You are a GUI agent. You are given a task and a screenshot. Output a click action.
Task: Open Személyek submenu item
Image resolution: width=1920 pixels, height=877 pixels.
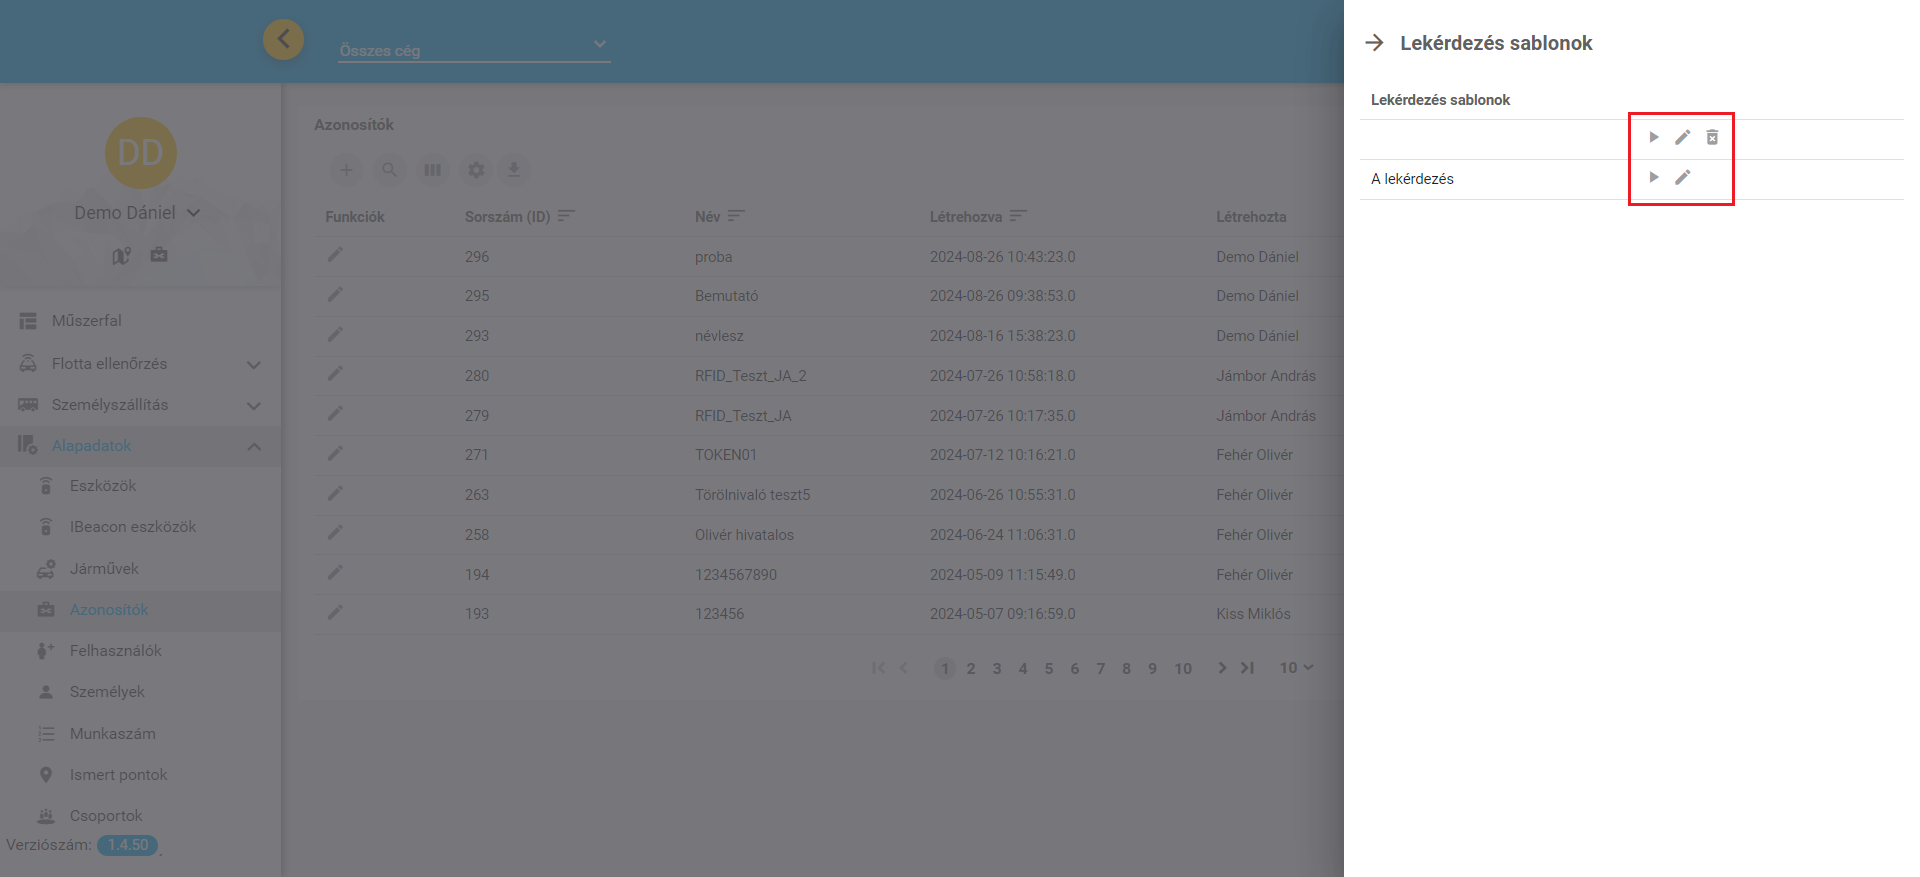point(140,692)
